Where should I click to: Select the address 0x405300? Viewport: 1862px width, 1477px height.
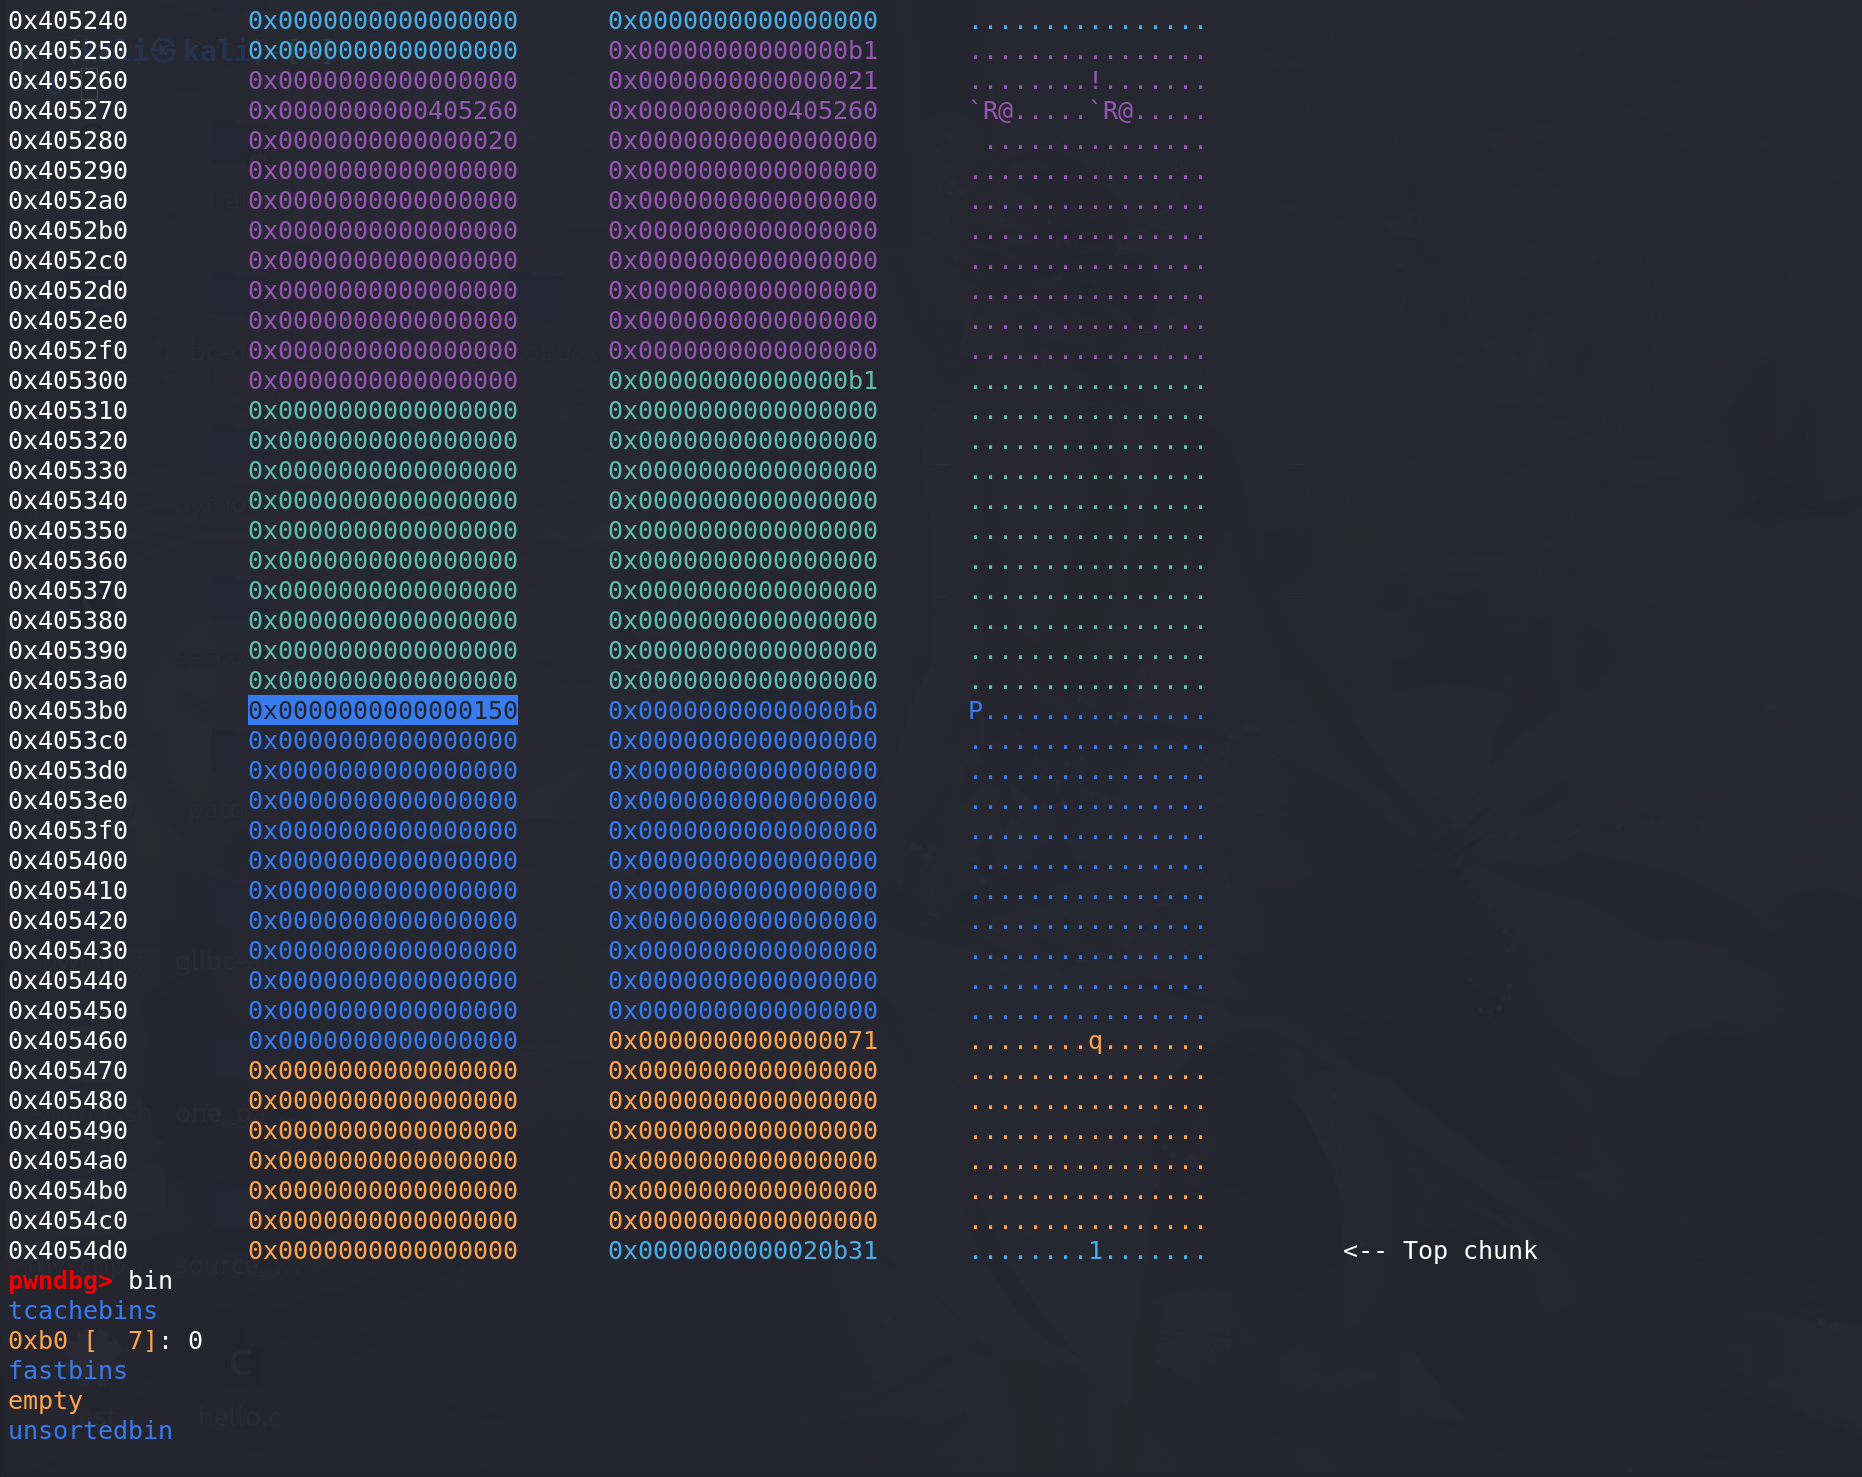pos(68,380)
